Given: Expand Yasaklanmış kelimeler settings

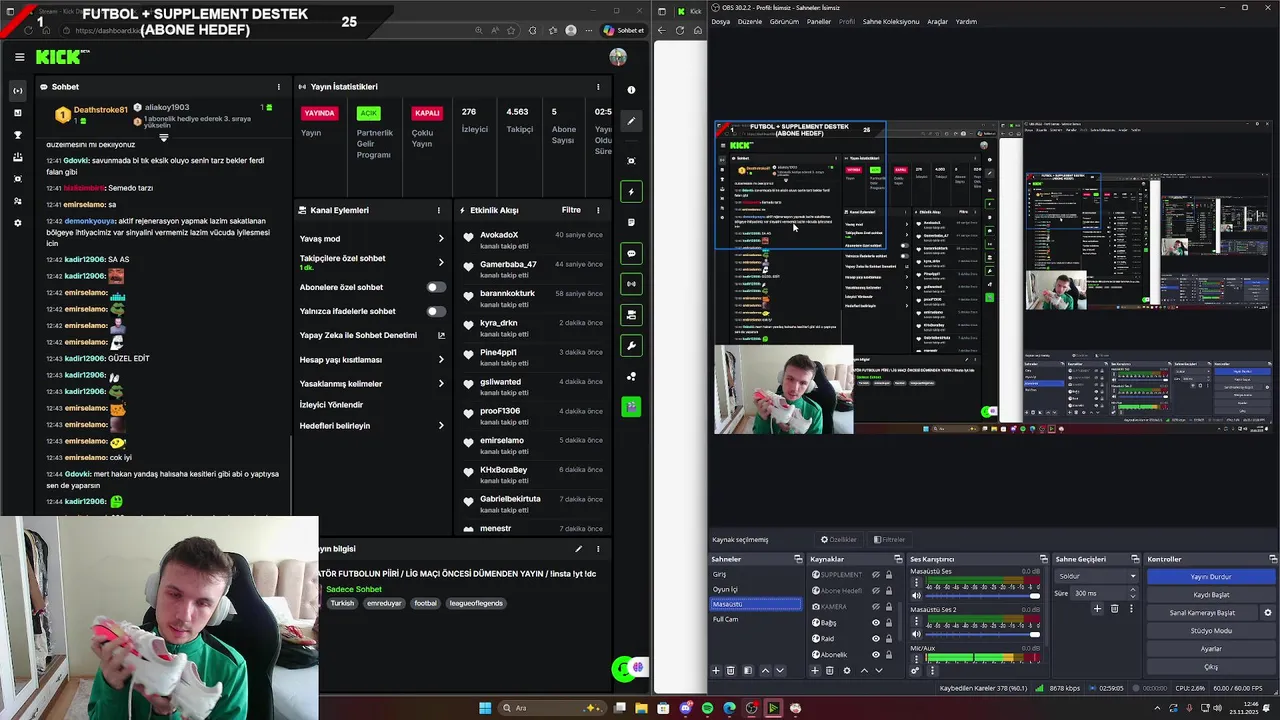Looking at the screenshot, I should pyautogui.click(x=441, y=384).
